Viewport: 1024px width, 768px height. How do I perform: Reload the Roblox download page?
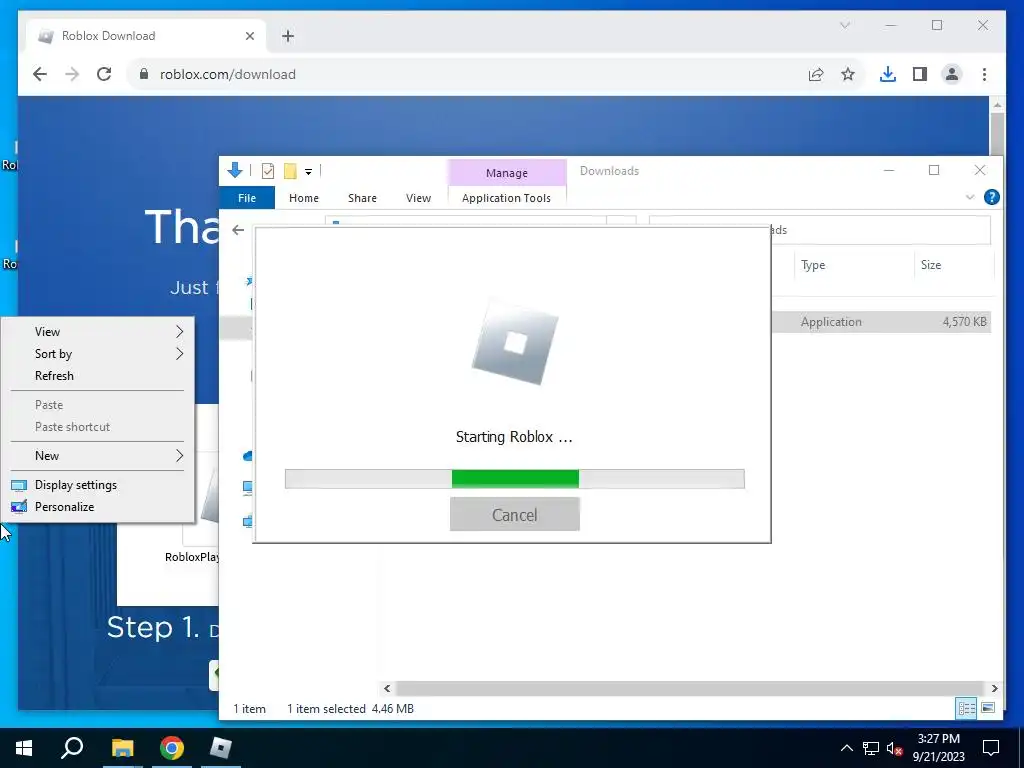104,74
